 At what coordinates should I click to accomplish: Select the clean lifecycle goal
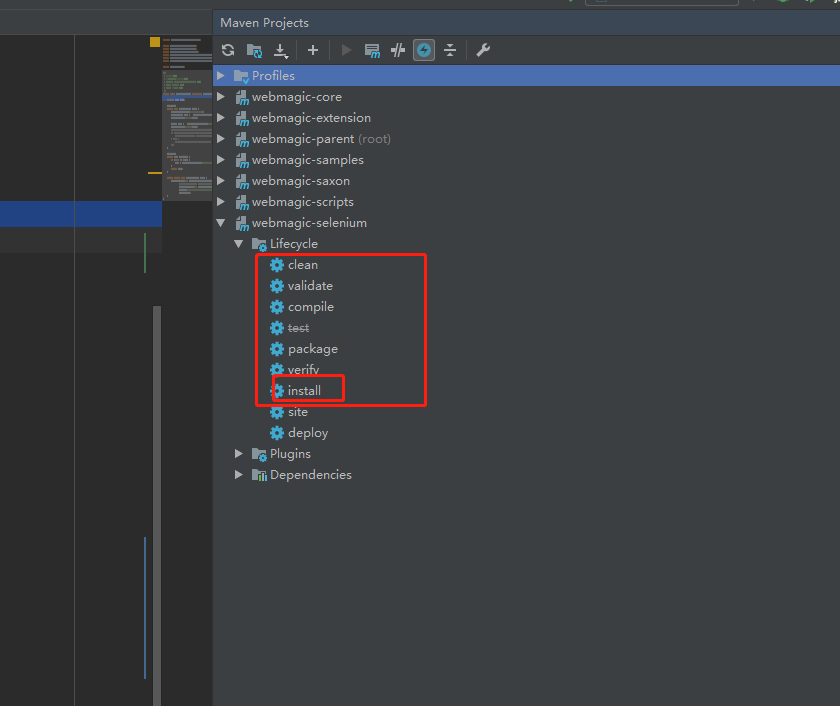[x=303, y=265]
